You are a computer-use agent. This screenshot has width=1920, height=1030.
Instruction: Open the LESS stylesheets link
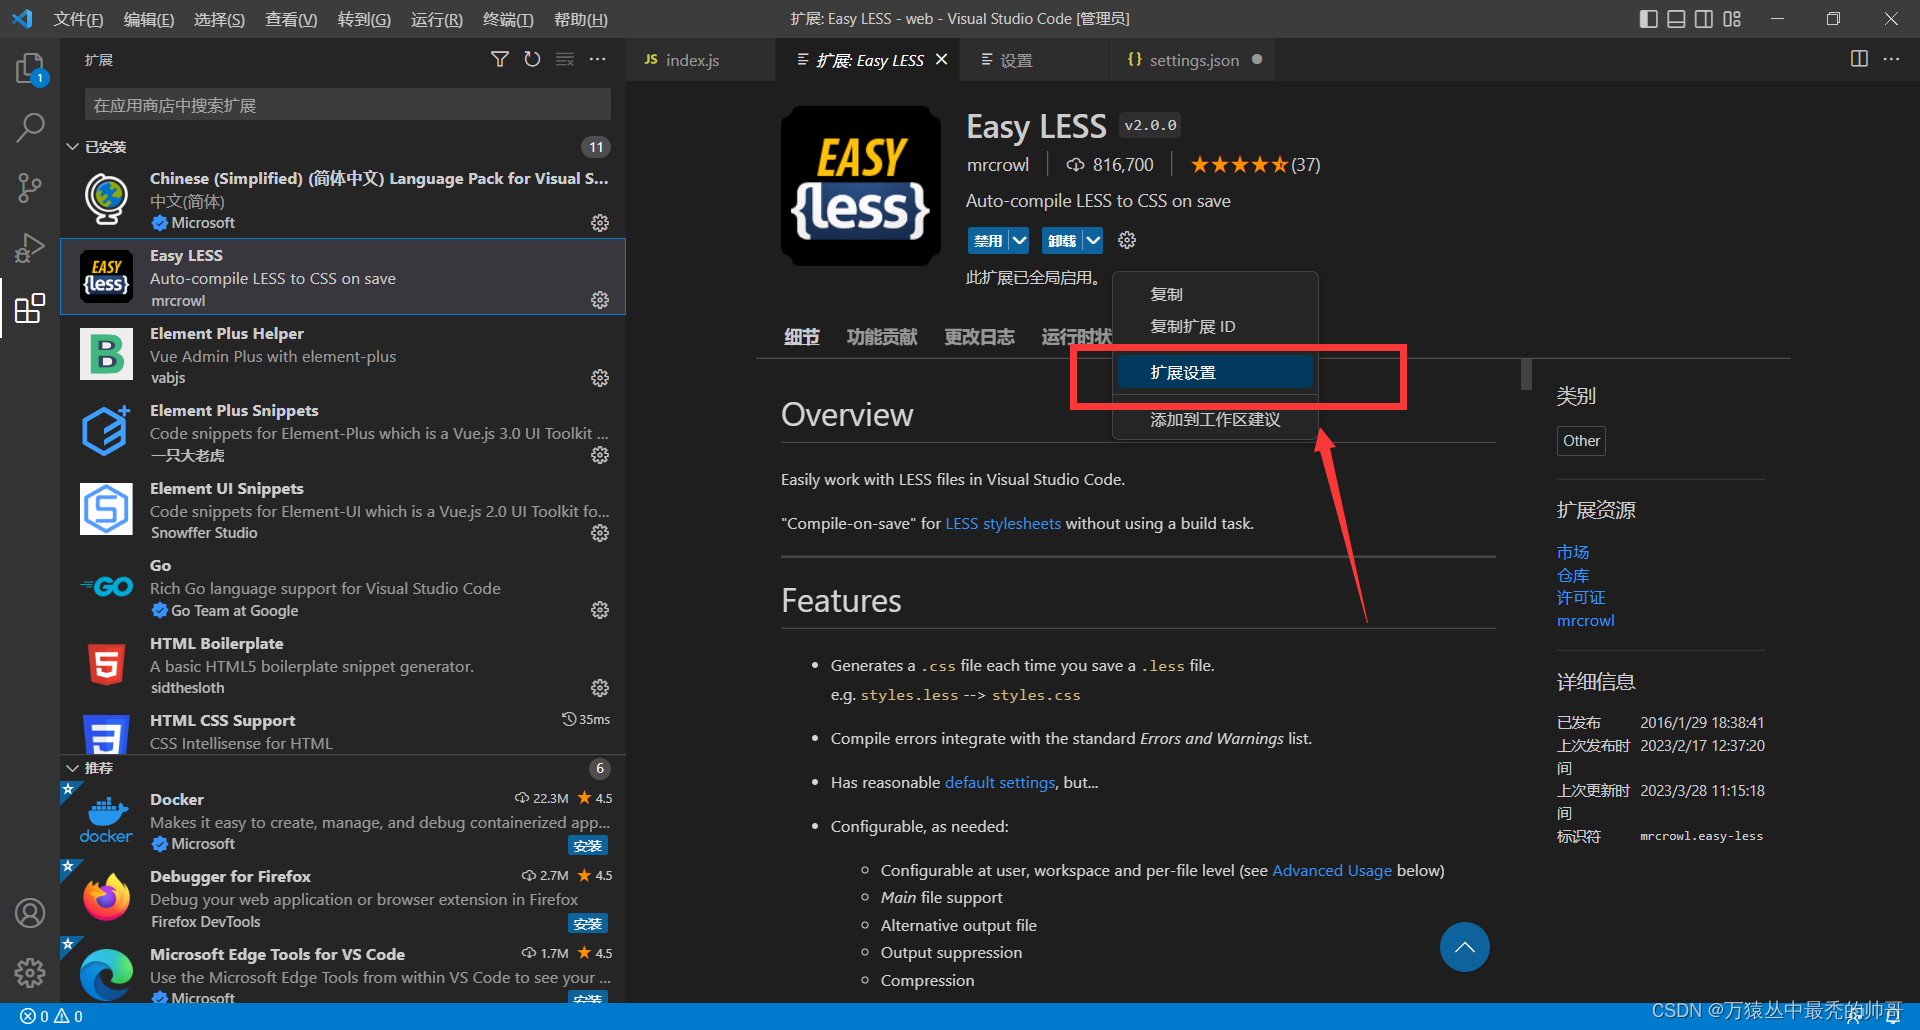(x=1003, y=523)
